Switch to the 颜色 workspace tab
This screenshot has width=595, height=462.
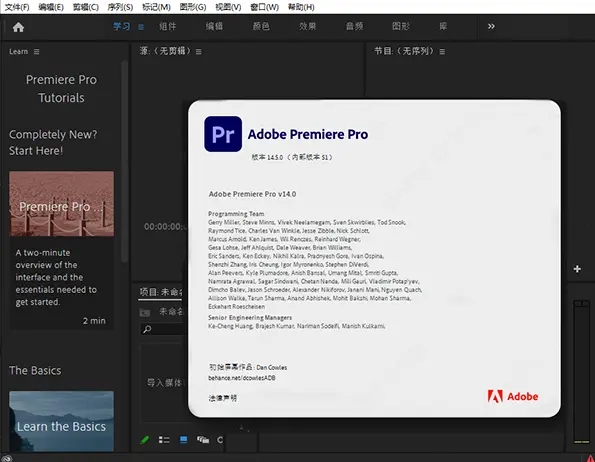click(261, 27)
